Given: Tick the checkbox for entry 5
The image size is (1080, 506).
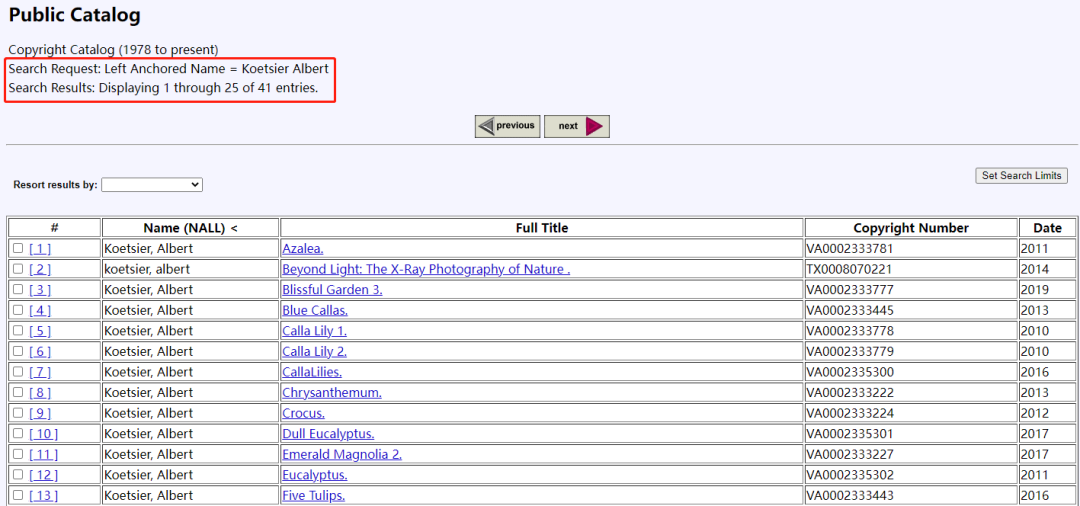Looking at the screenshot, I should (18, 331).
